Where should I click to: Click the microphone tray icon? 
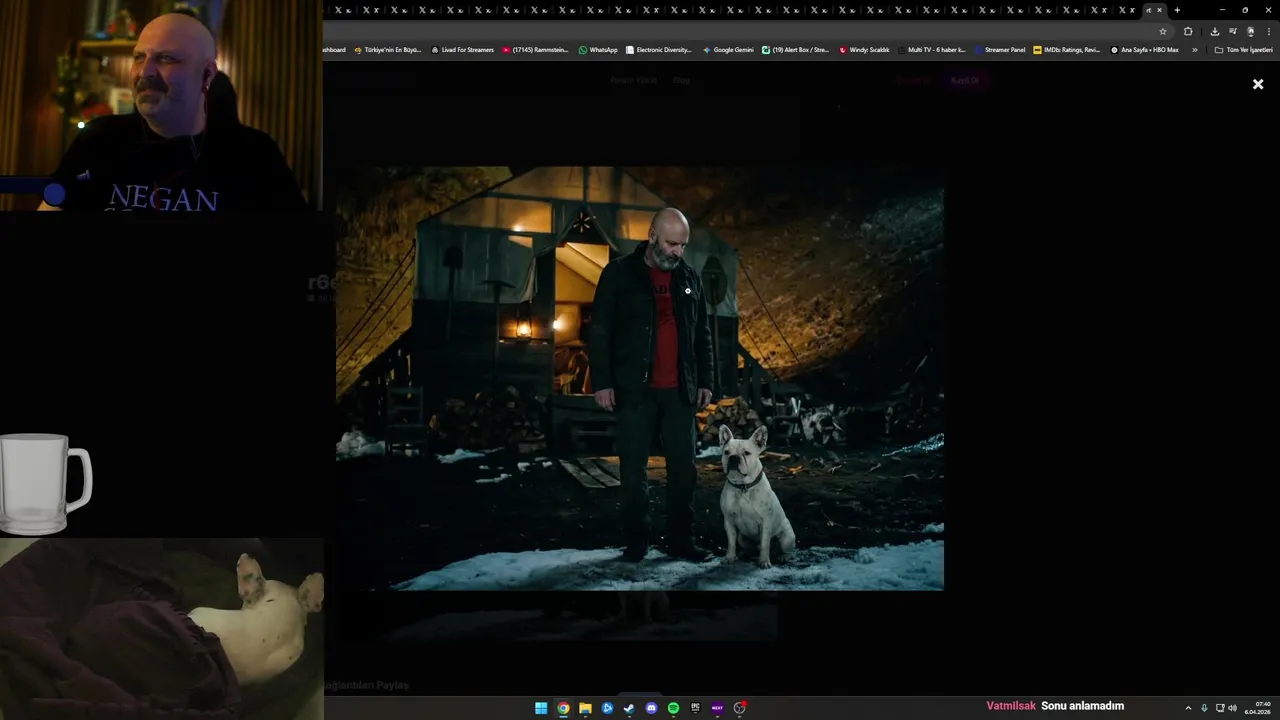[1204, 708]
